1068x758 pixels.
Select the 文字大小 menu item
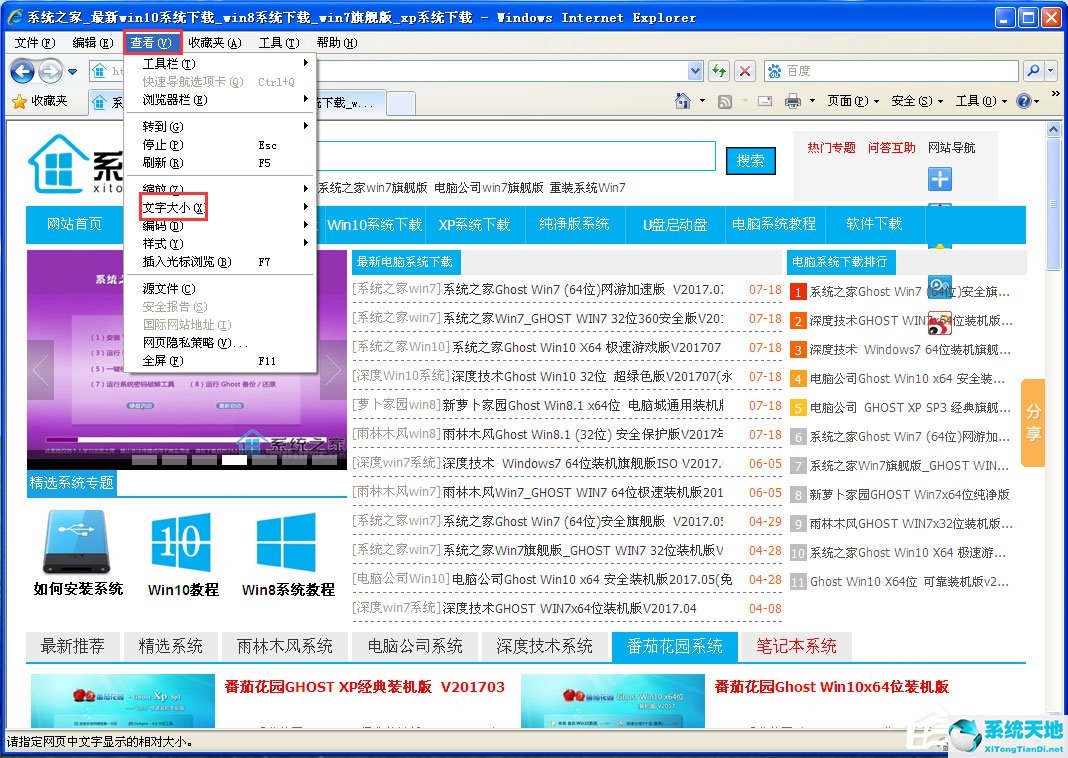point(172,206)
